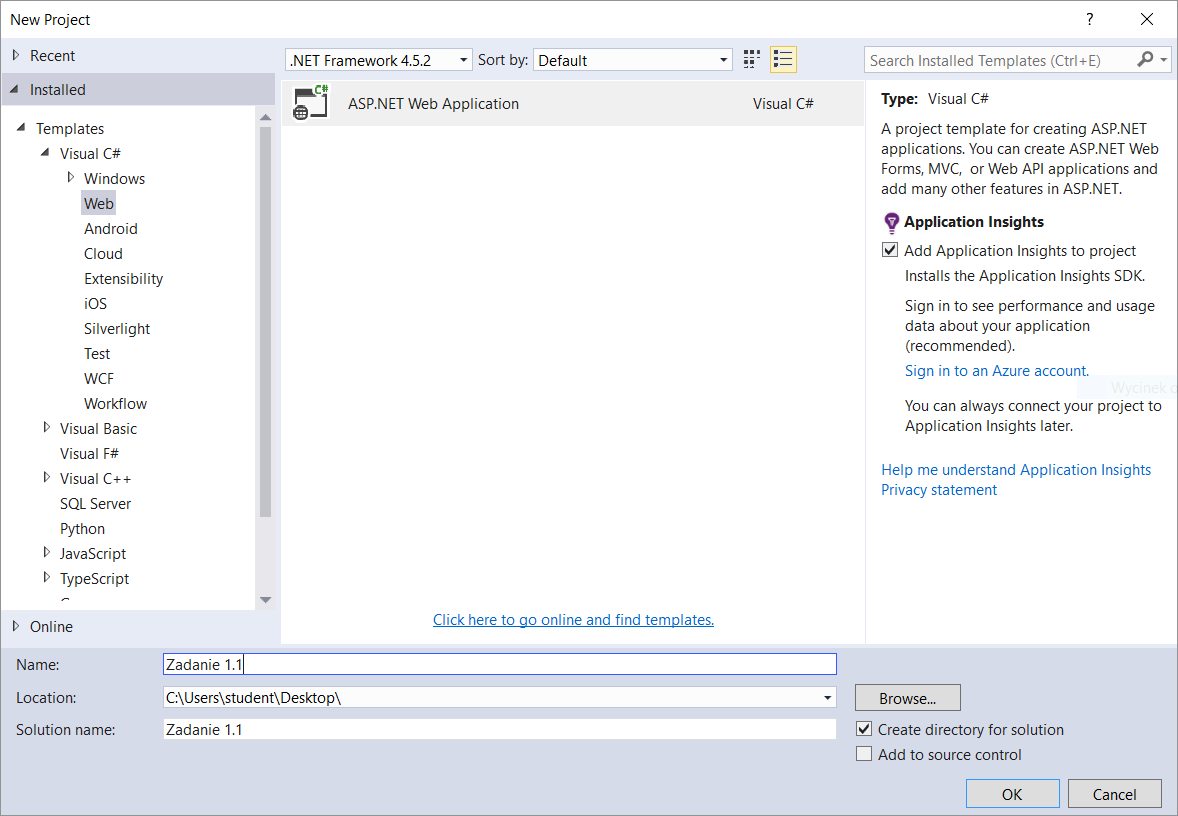The image size is (1178, 816).
Task: Click the Location path text field
Action: tap(491, 697)
